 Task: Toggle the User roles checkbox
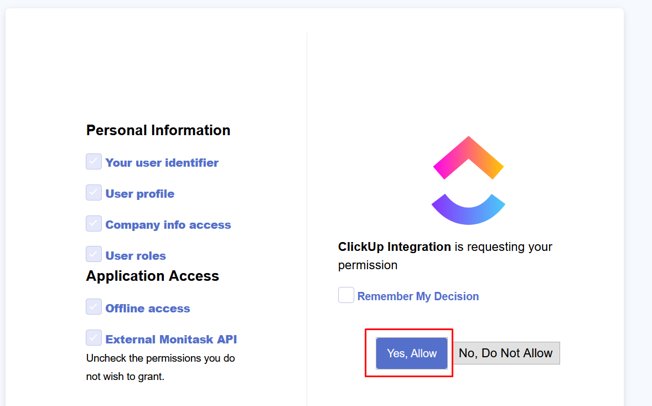(x=94, y=255)
